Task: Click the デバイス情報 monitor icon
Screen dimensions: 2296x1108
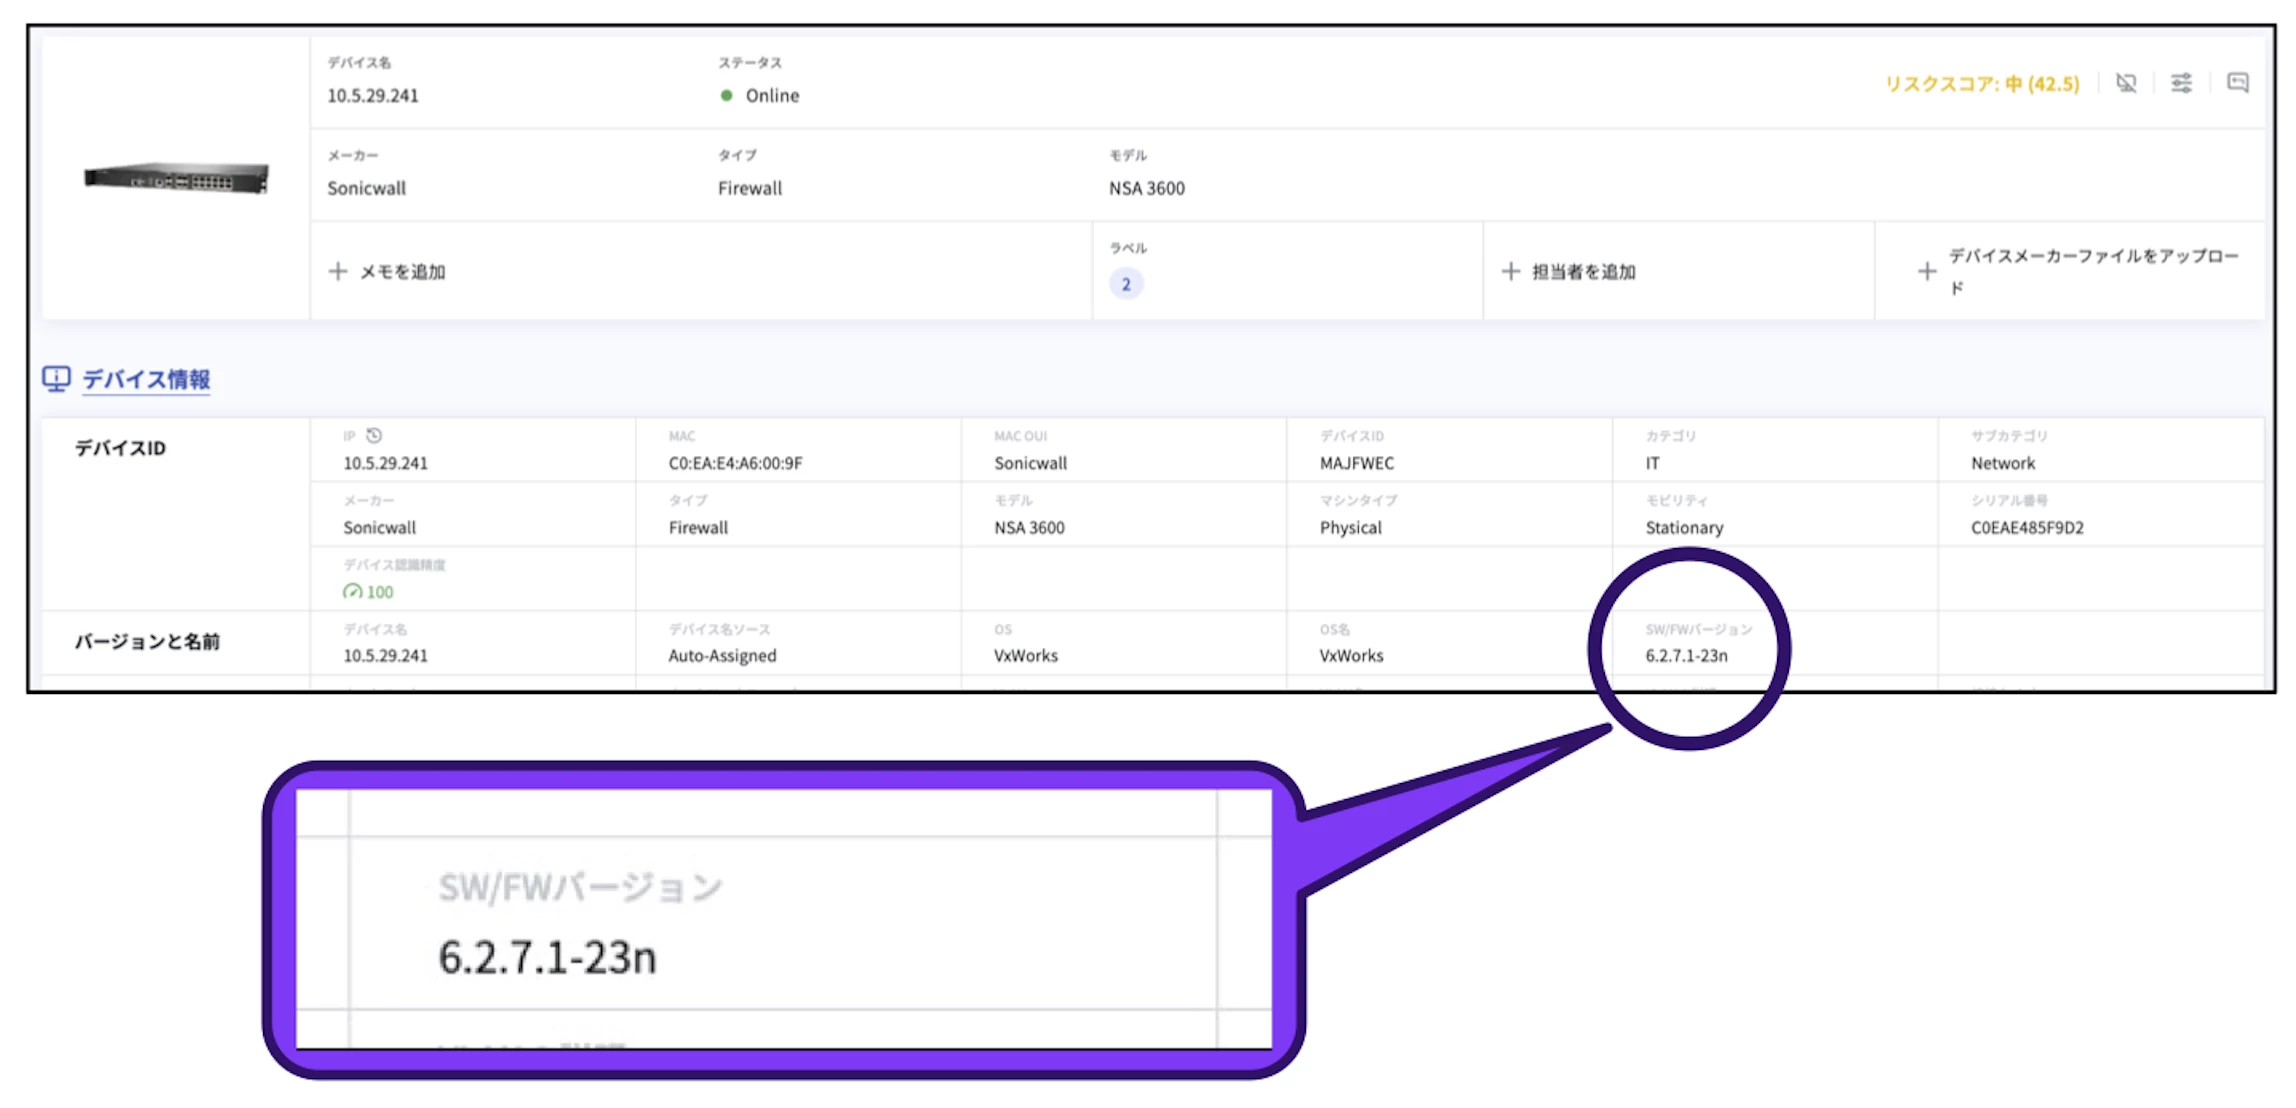Action: 56,379
